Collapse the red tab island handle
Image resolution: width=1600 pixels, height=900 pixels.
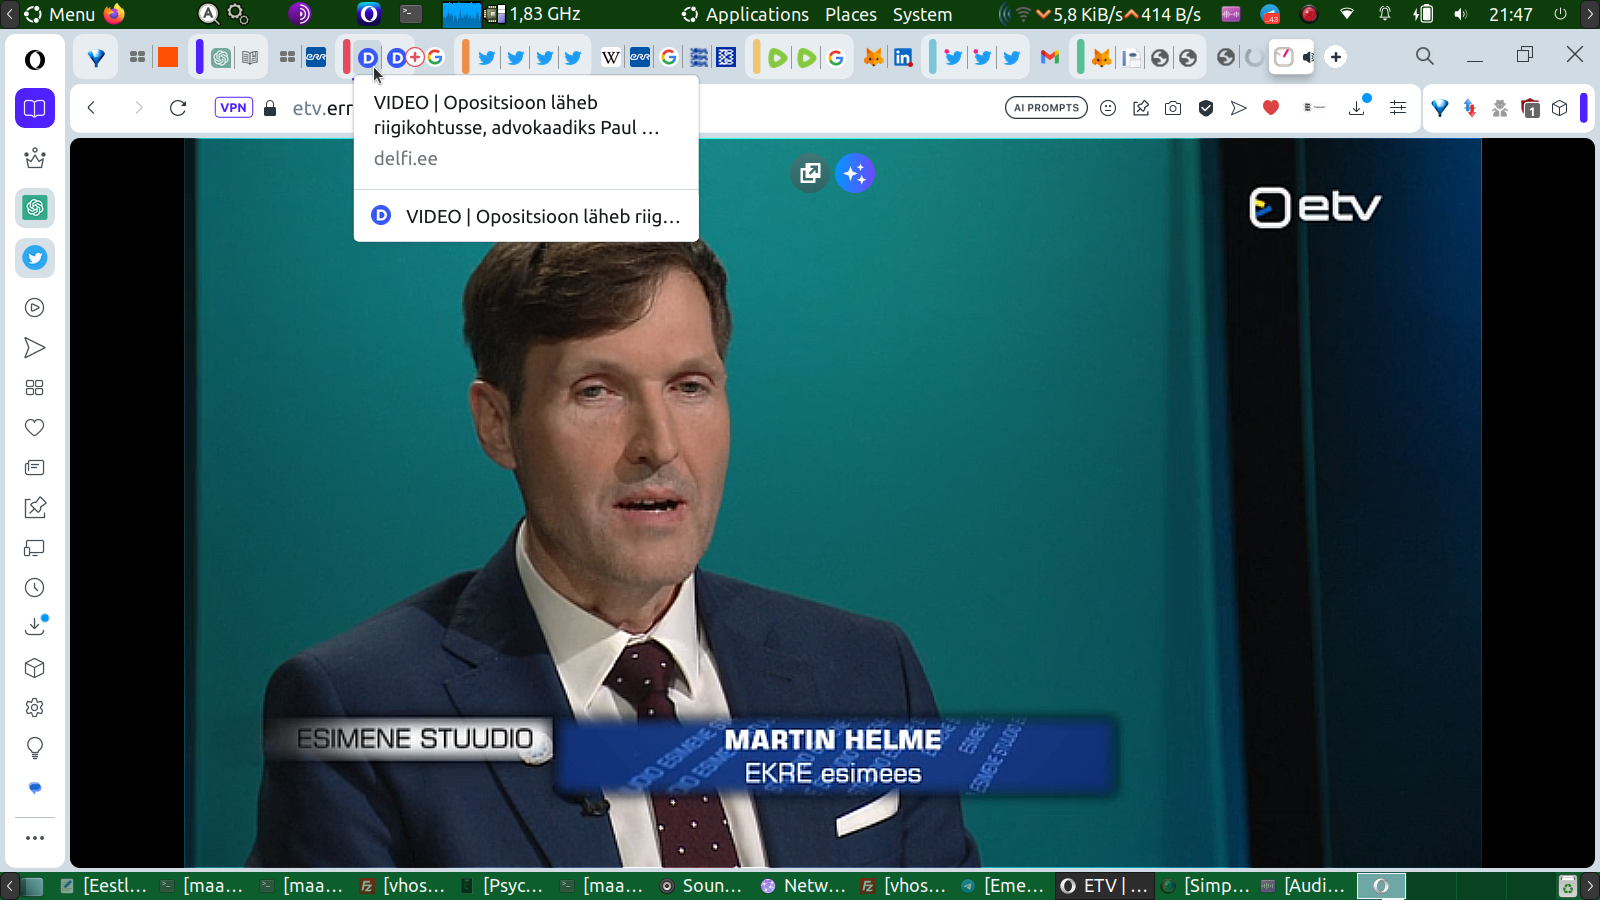point(346,57)
